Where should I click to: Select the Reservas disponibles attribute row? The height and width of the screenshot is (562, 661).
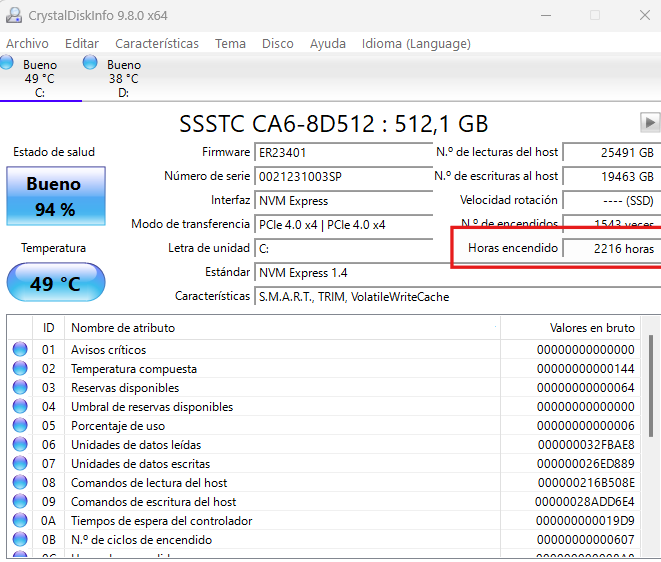click(324, 387)
